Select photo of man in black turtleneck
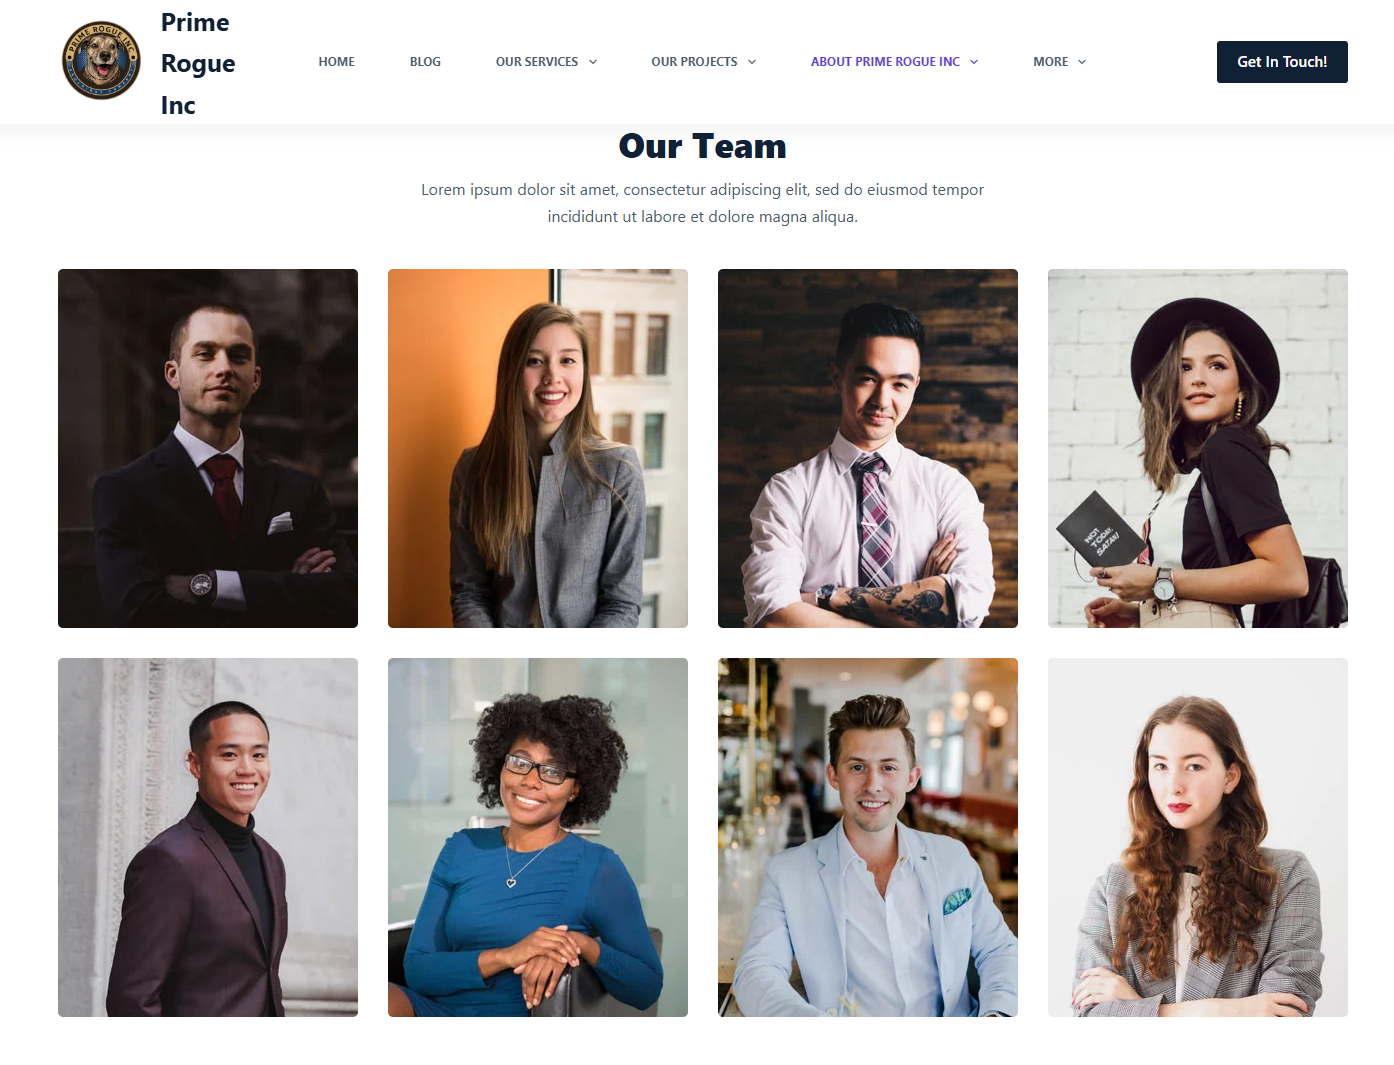Image resolution: width=1394 pixels, height=1065 pixels. pos(208,837)
